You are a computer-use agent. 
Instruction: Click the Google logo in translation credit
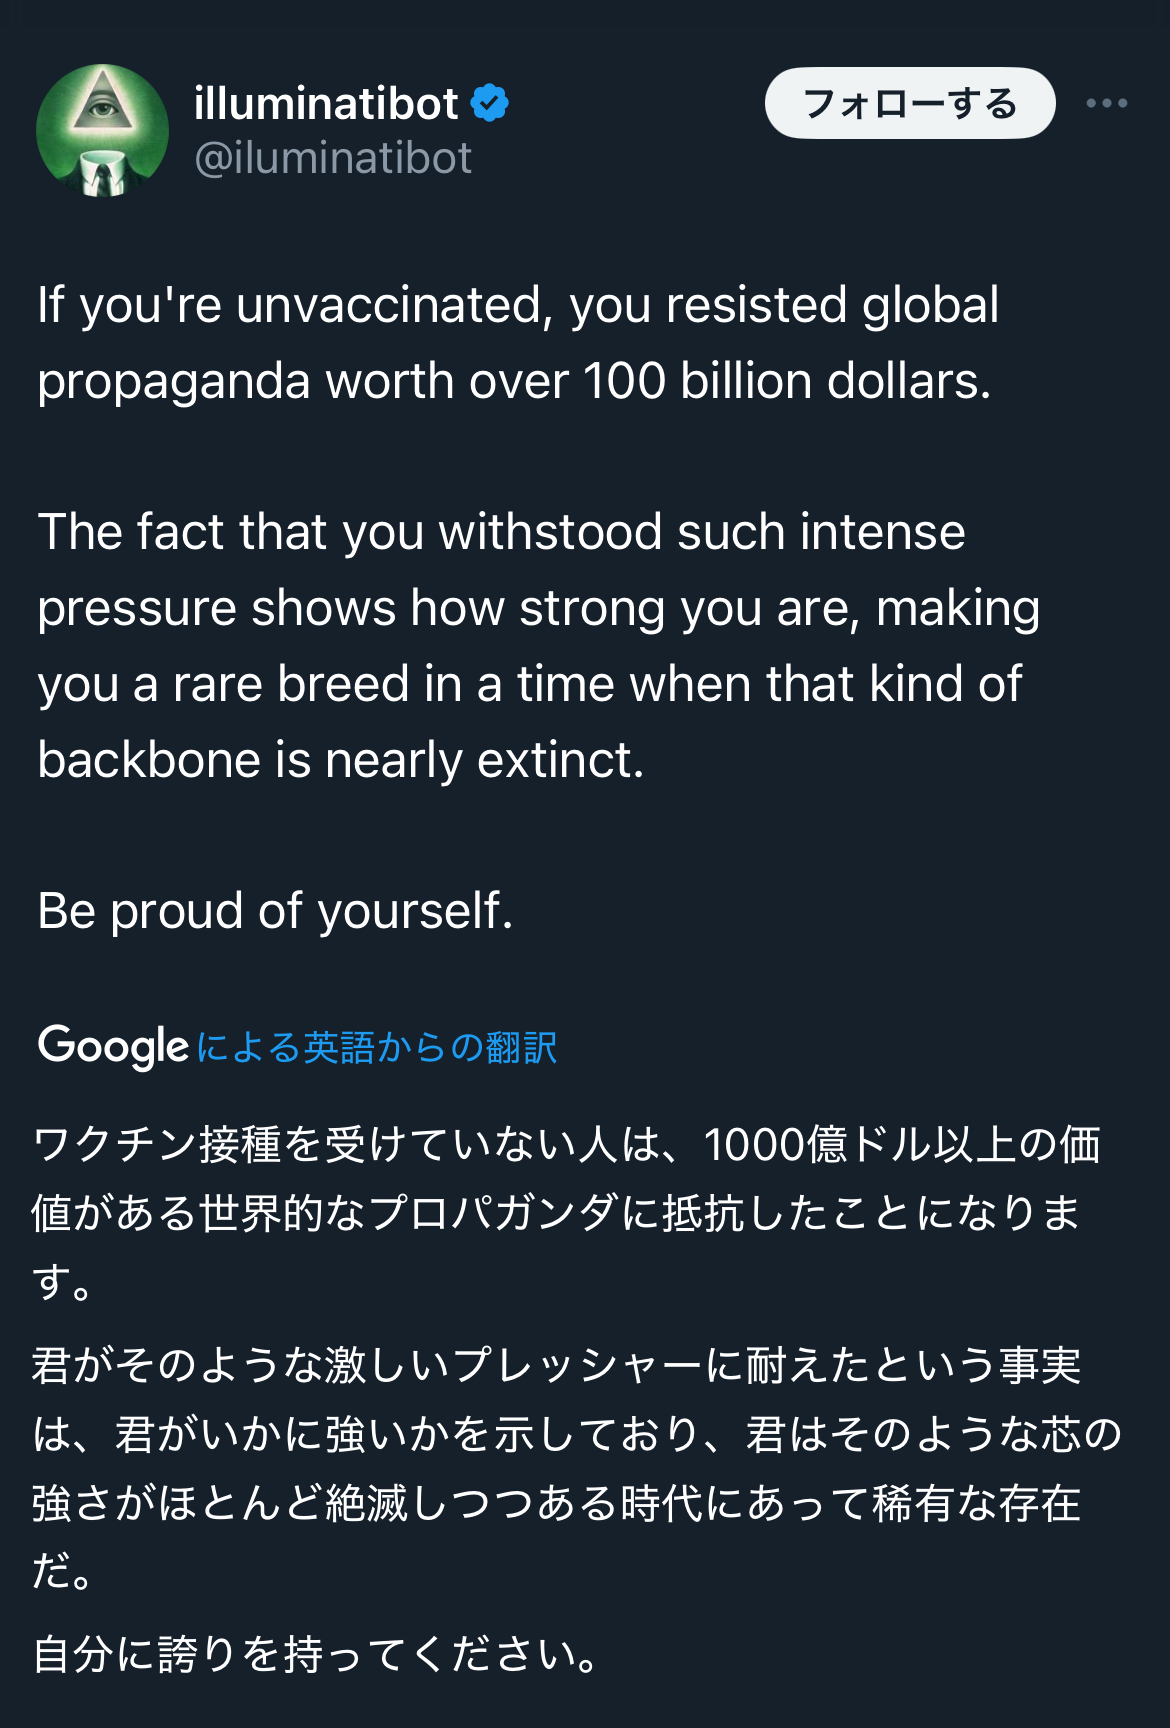(113, 1047)
